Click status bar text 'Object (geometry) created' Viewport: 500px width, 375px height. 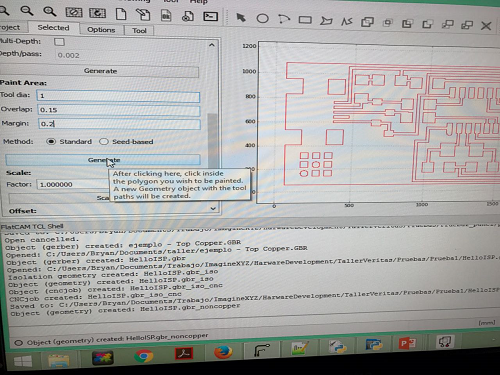point(117,338)
